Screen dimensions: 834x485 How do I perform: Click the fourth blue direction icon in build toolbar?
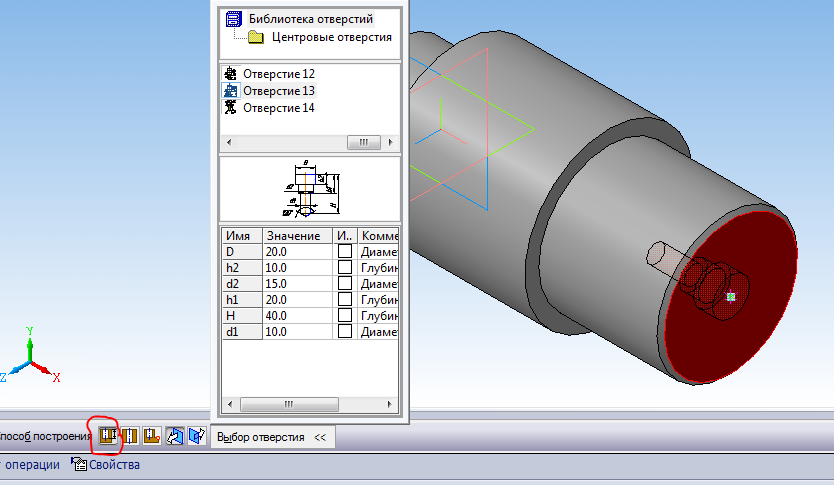[x=174, y=436]
